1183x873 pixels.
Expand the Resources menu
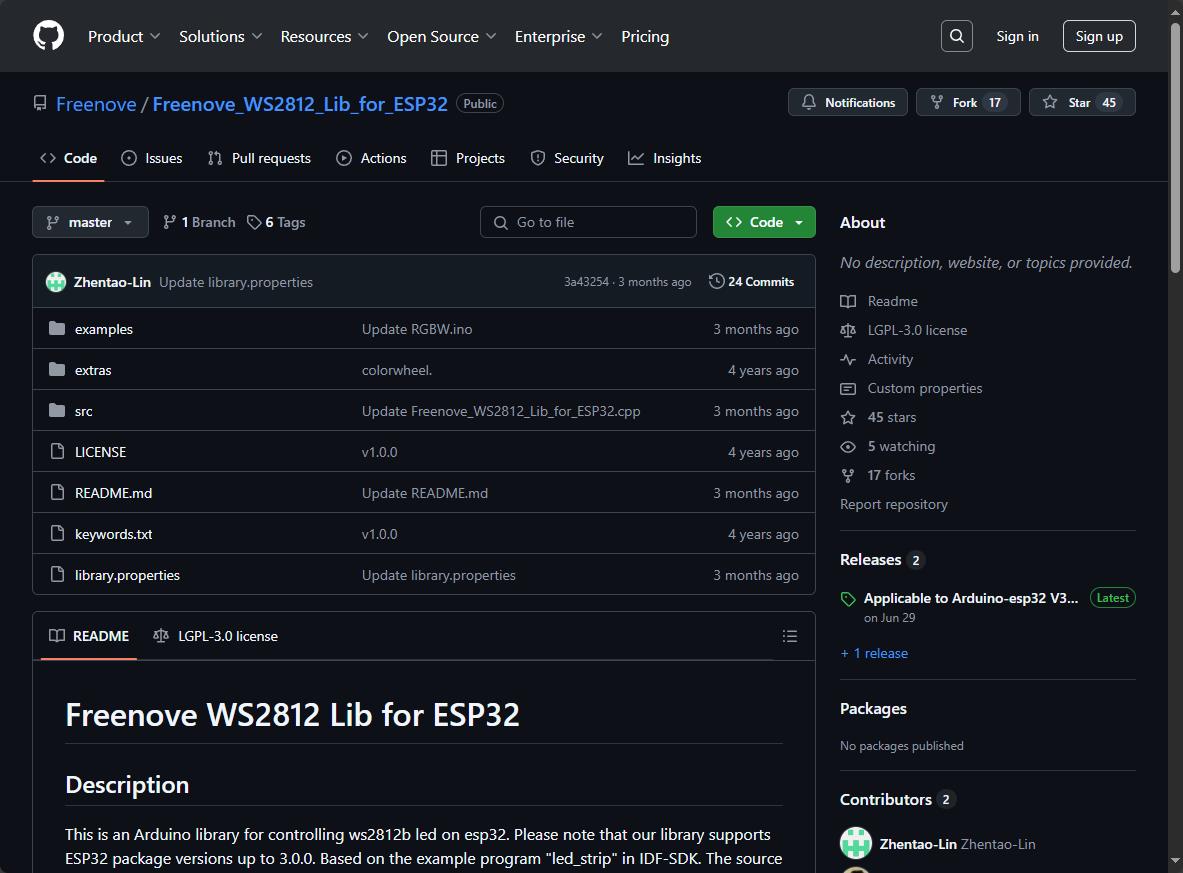click(x=324, y=36)
